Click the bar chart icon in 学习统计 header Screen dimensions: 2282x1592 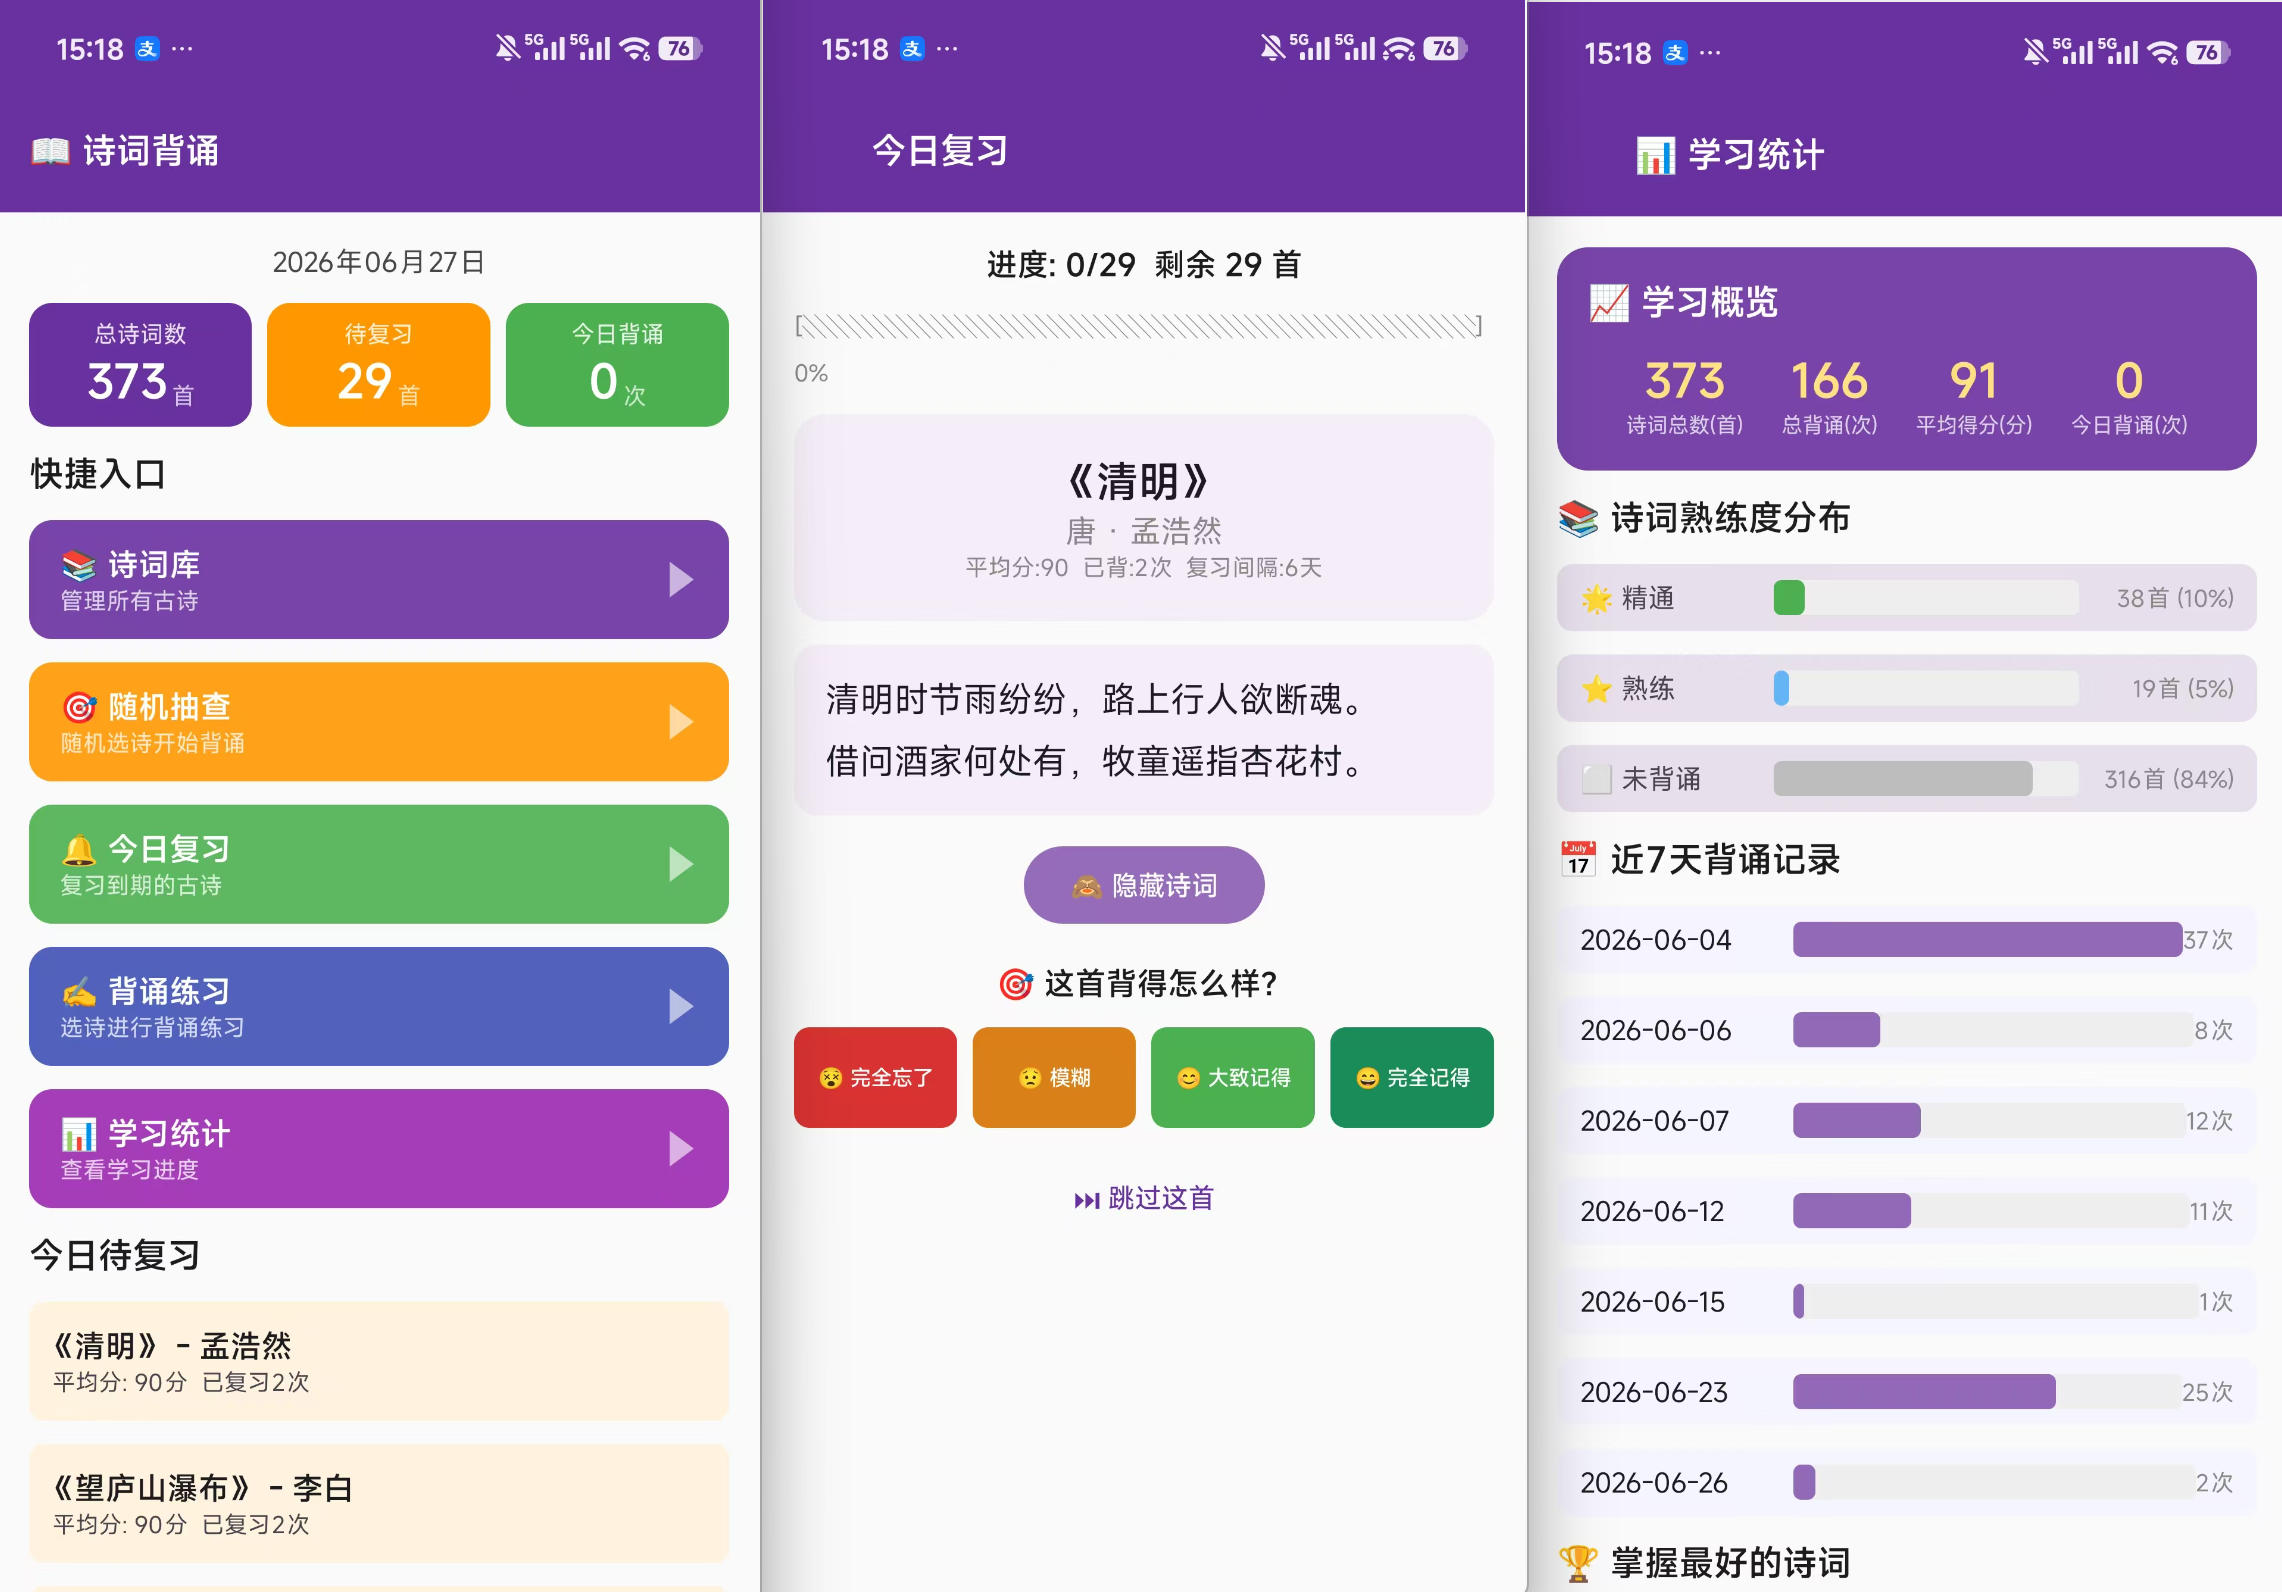1655,155
